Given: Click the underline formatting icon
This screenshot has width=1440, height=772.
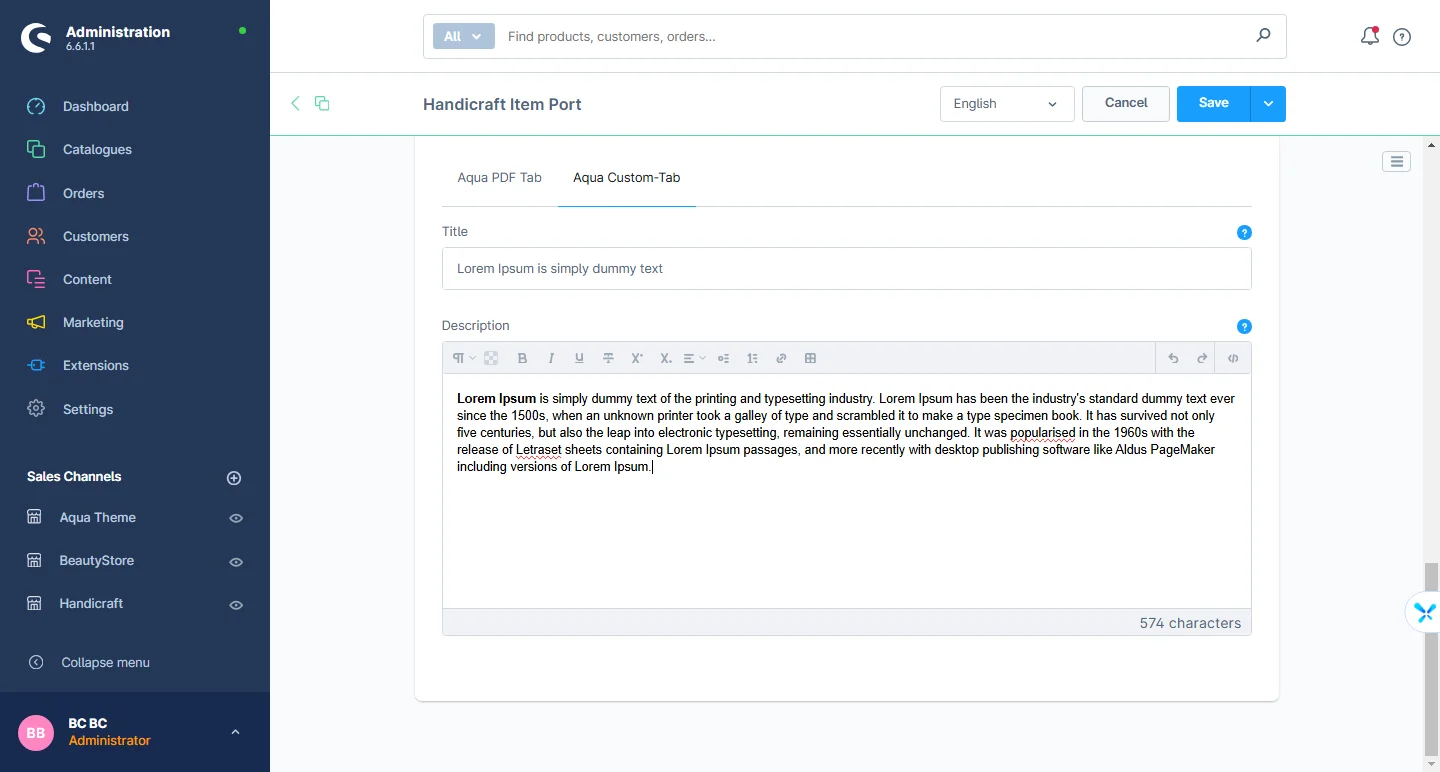Looking at the screenshot, I should pos(579,358).
